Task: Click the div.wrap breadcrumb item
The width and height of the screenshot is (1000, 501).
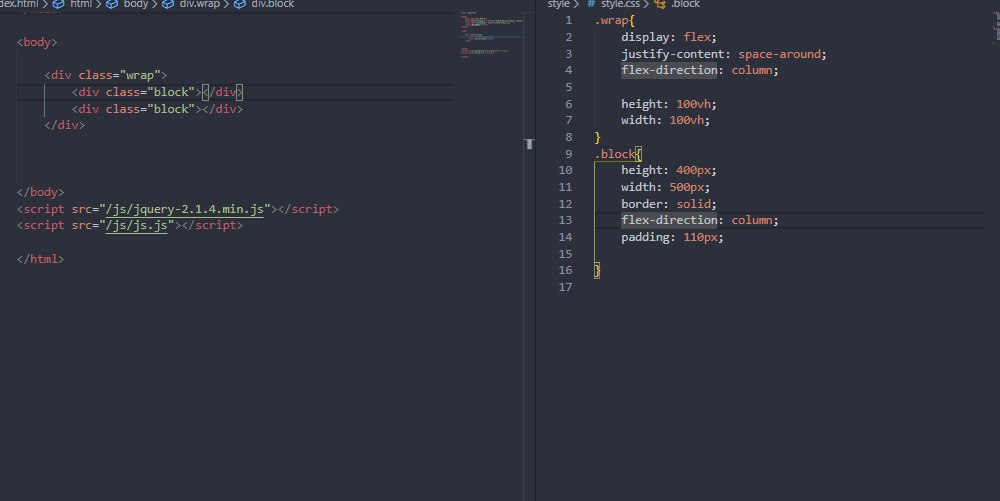Action: [199, 4]
